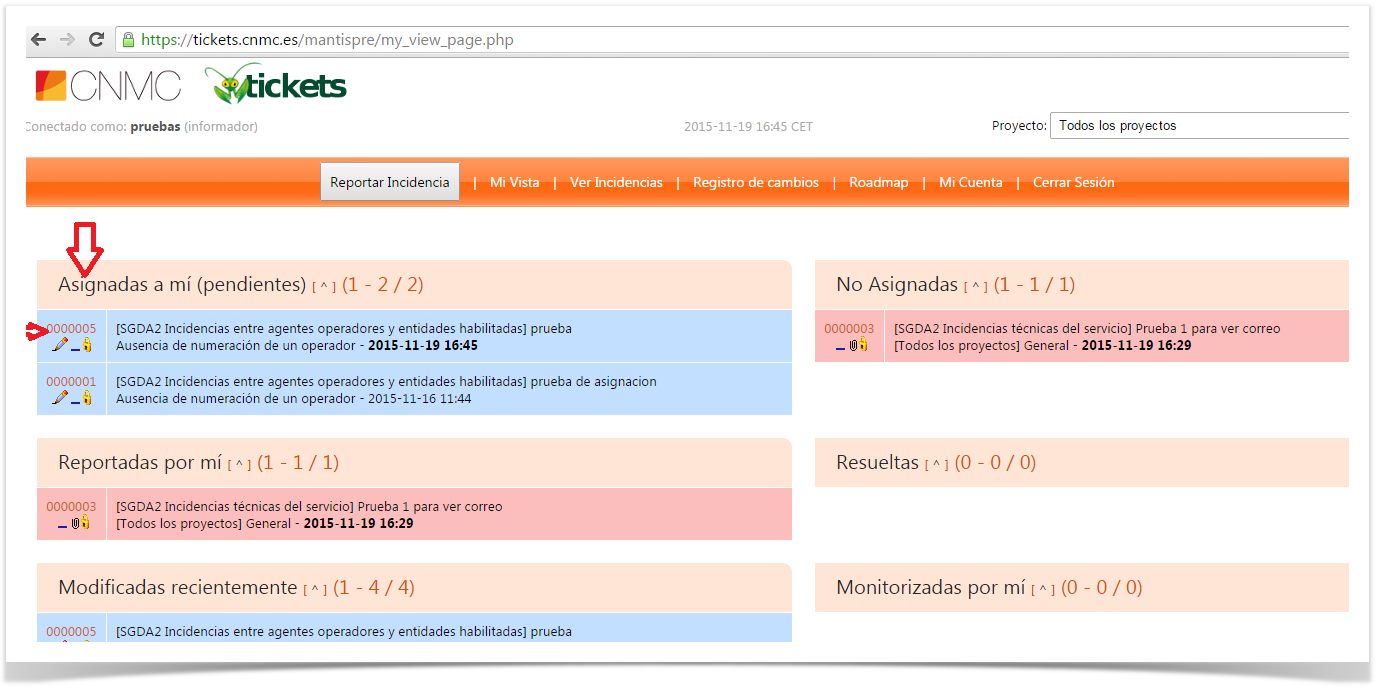Image resolution: width=1383 pixels, height=691 pixels.
Task: Open the Roadmap menu item
Action: point(878,183)
